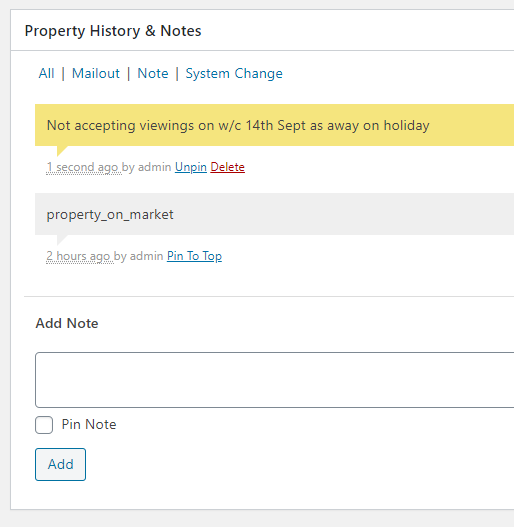Click 'by admin' text under property_on_market
The image size is (514, 527).
[x=139, y=256]
